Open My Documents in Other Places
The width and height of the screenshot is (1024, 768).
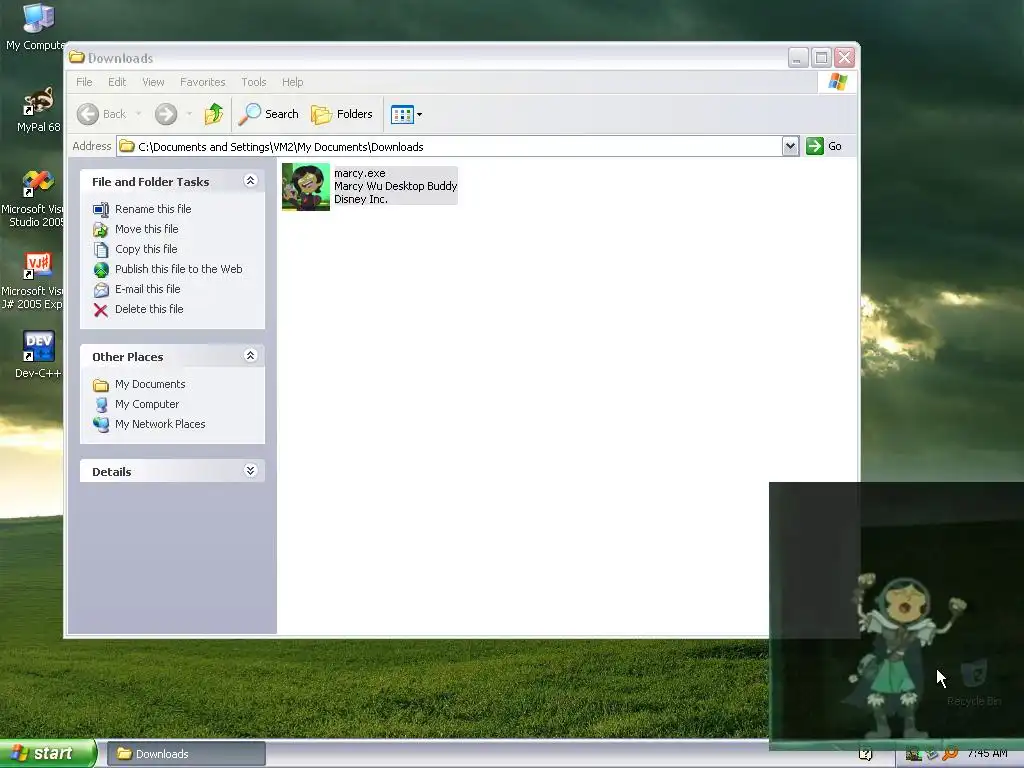(x=150, y=385)
